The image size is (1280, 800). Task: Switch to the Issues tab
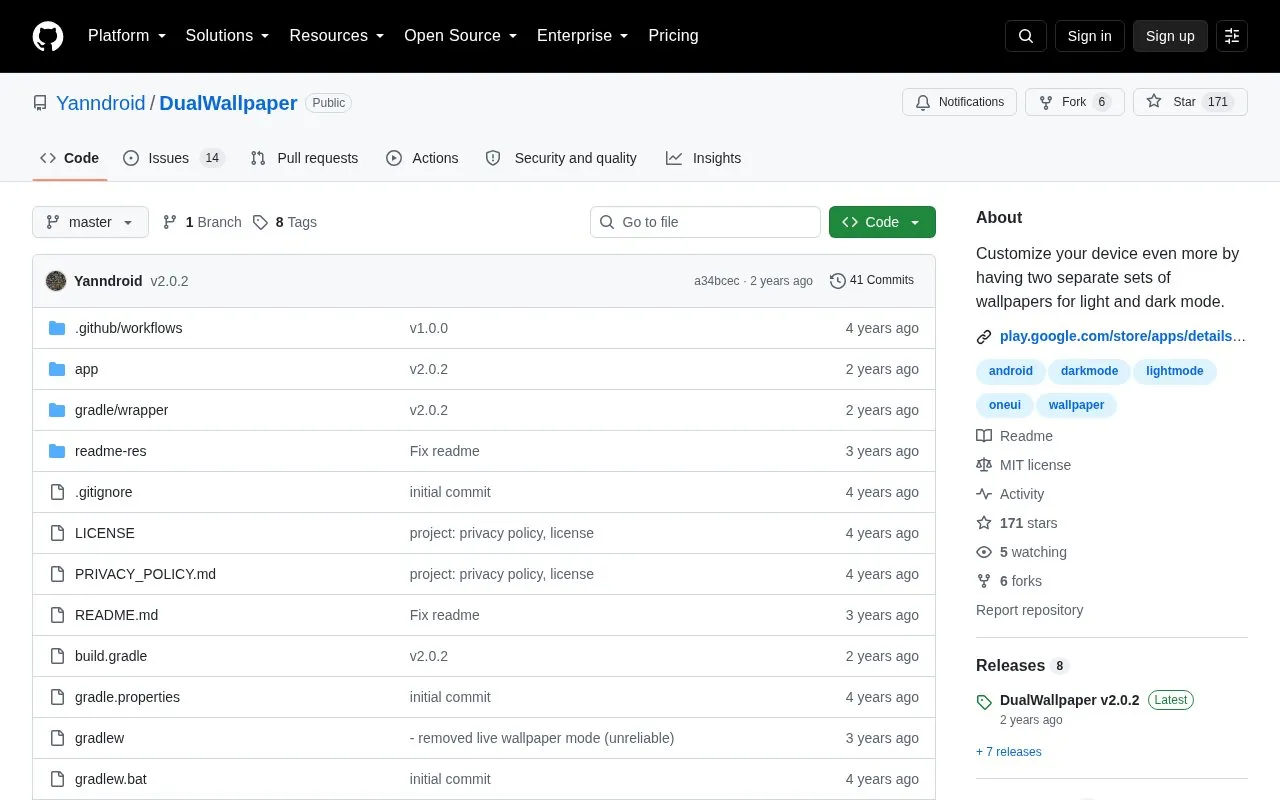[x=174, y=158]
